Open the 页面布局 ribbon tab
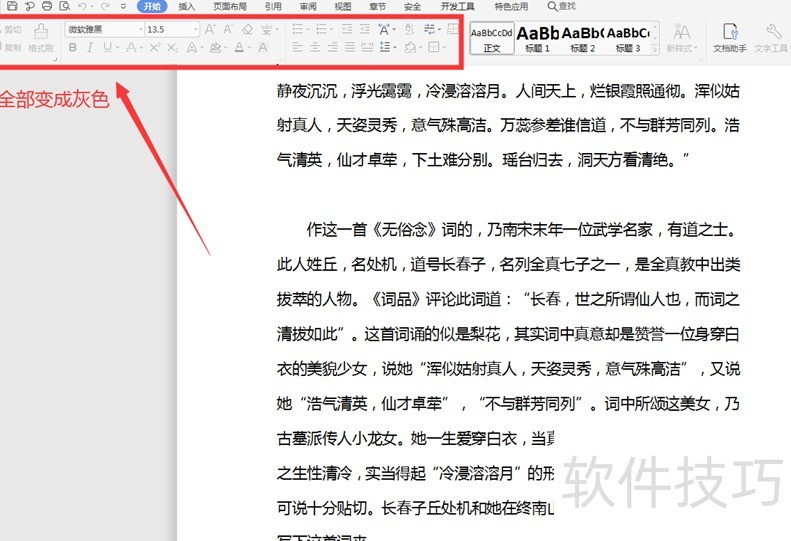The width and height of the screenshot is (791, 541). pos(230,7)
